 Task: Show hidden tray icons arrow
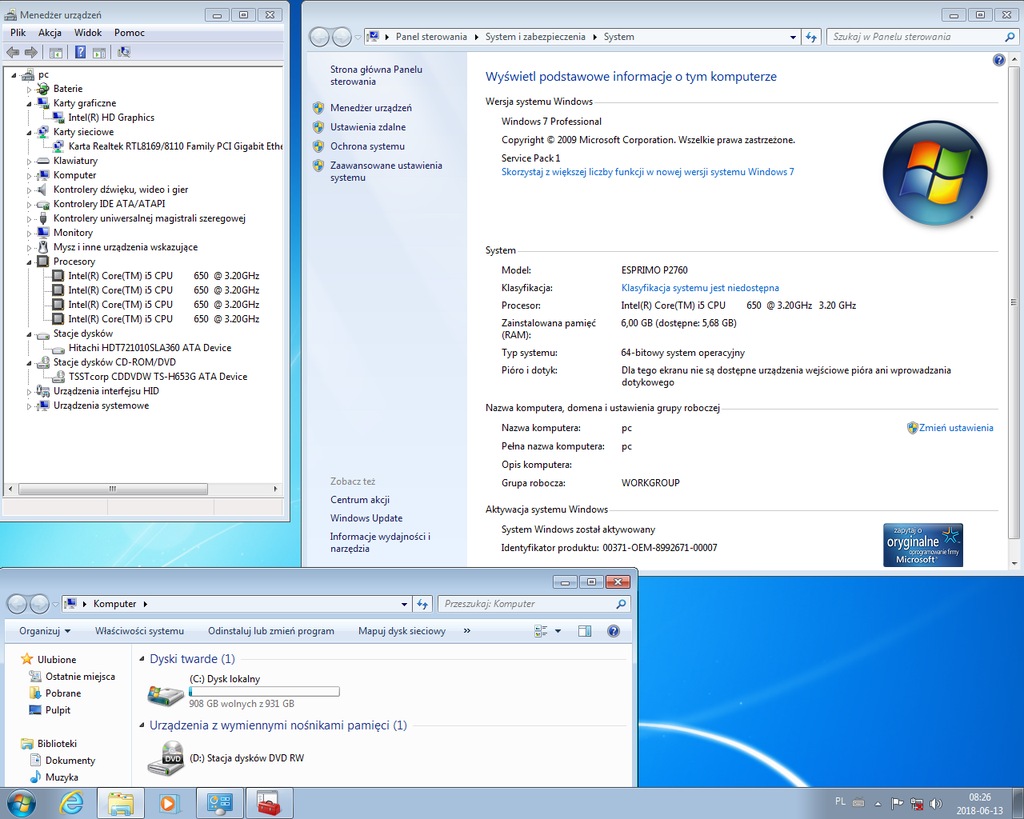tap(878, 803)
